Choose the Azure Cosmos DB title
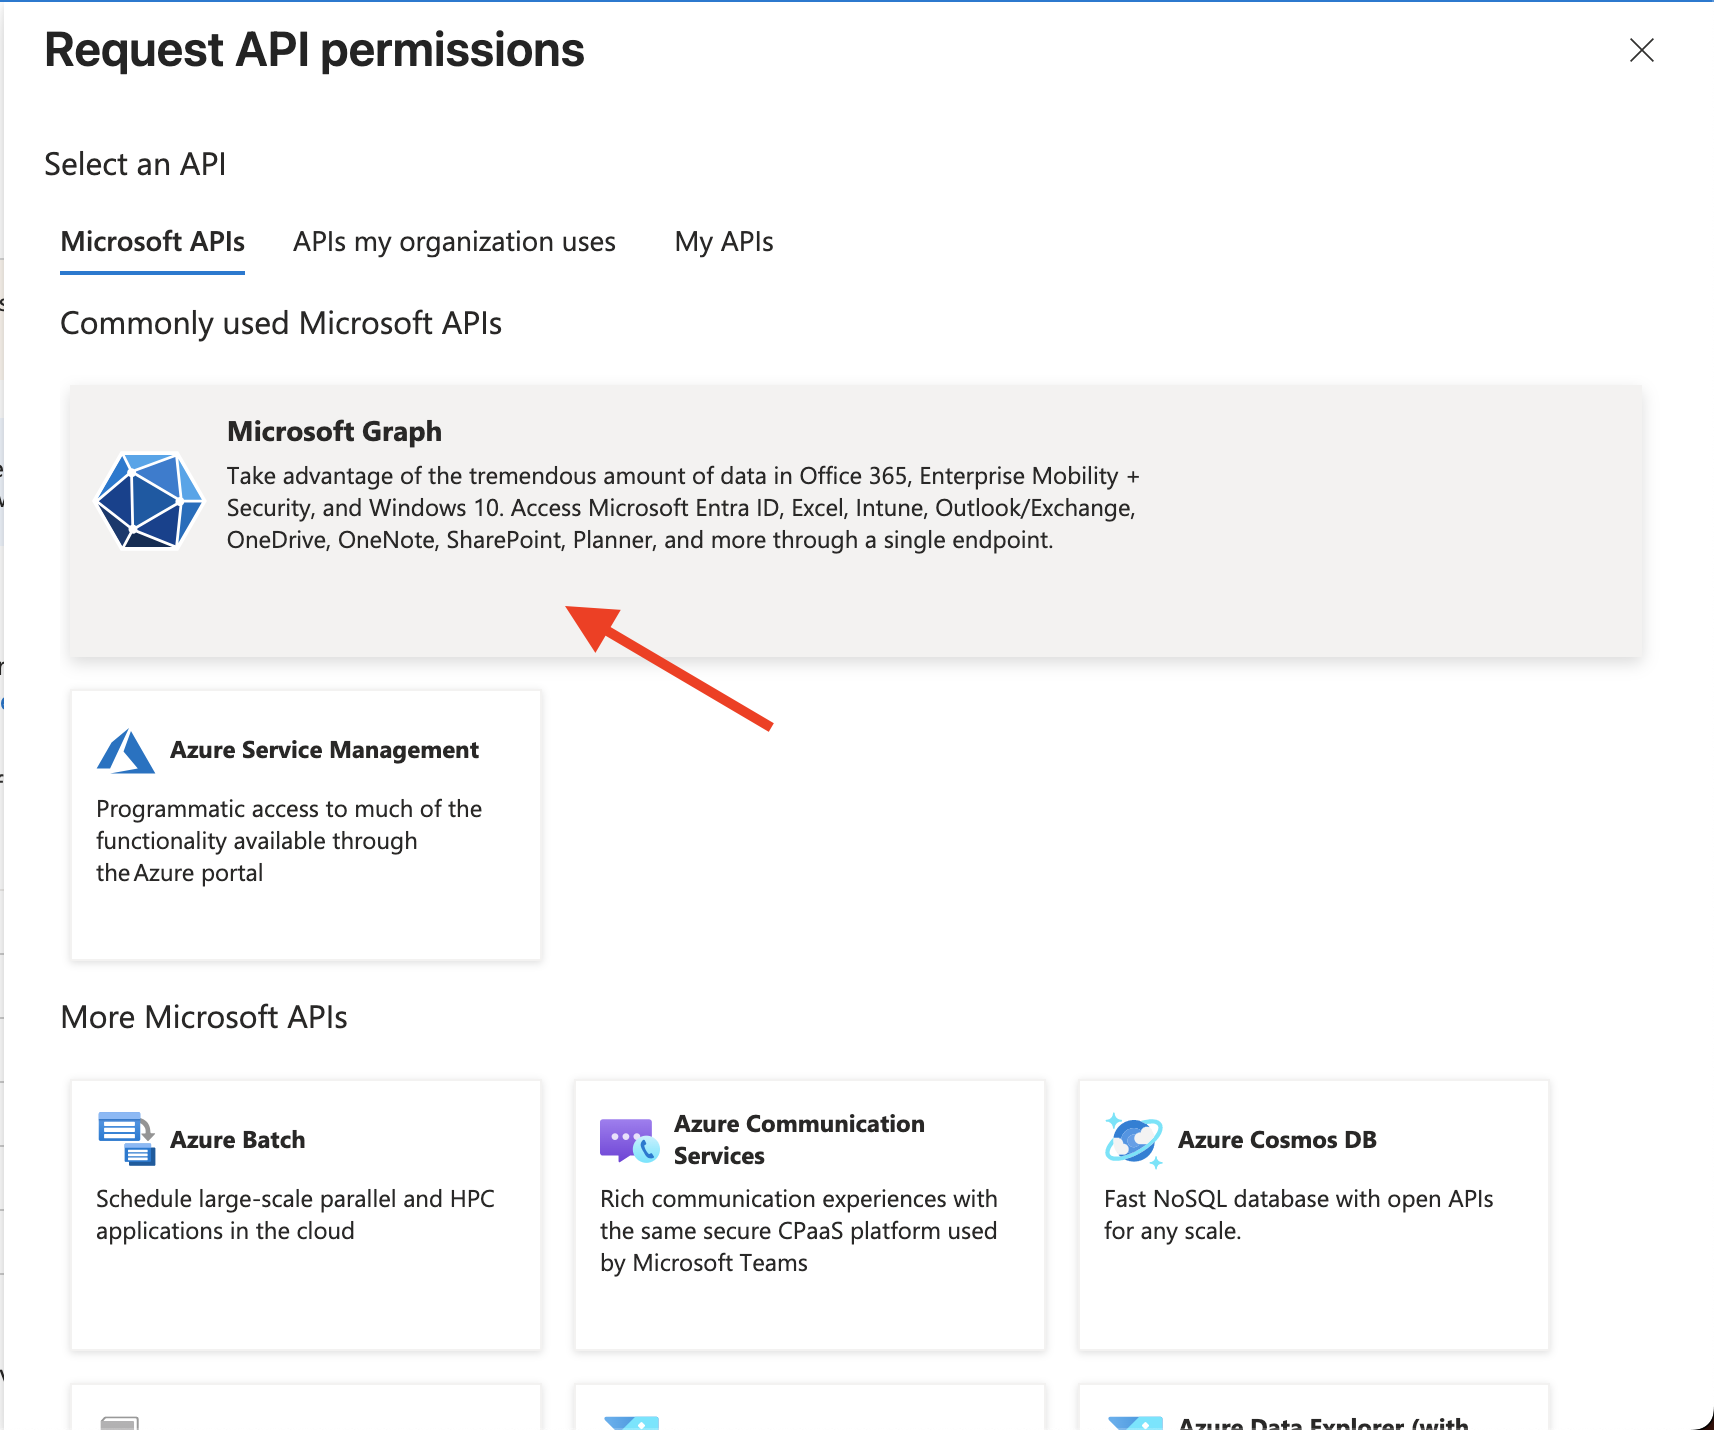The width and height of the screenshot is (1714, 1430). (x=1276, y=1140)
